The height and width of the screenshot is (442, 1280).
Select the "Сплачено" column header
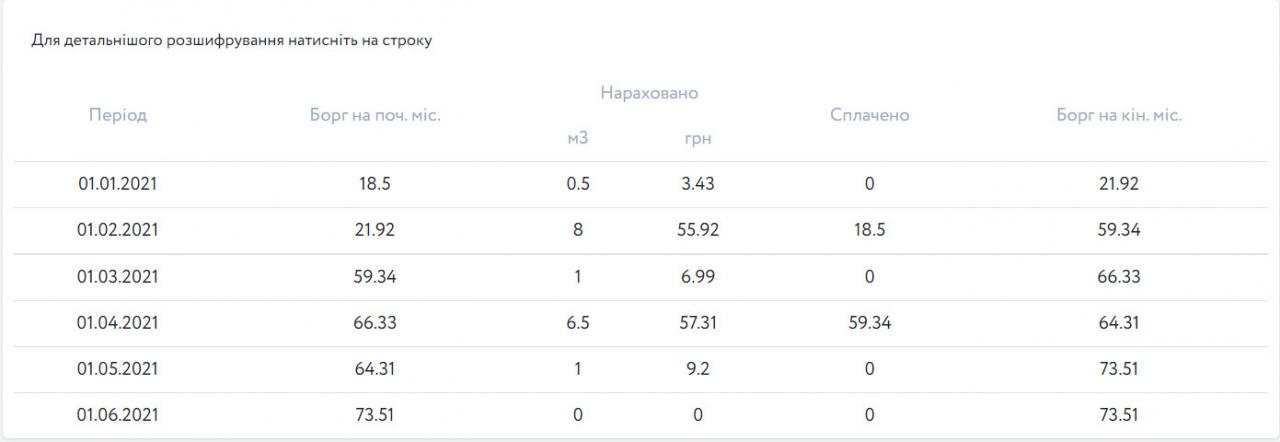[x=869, y=115]
